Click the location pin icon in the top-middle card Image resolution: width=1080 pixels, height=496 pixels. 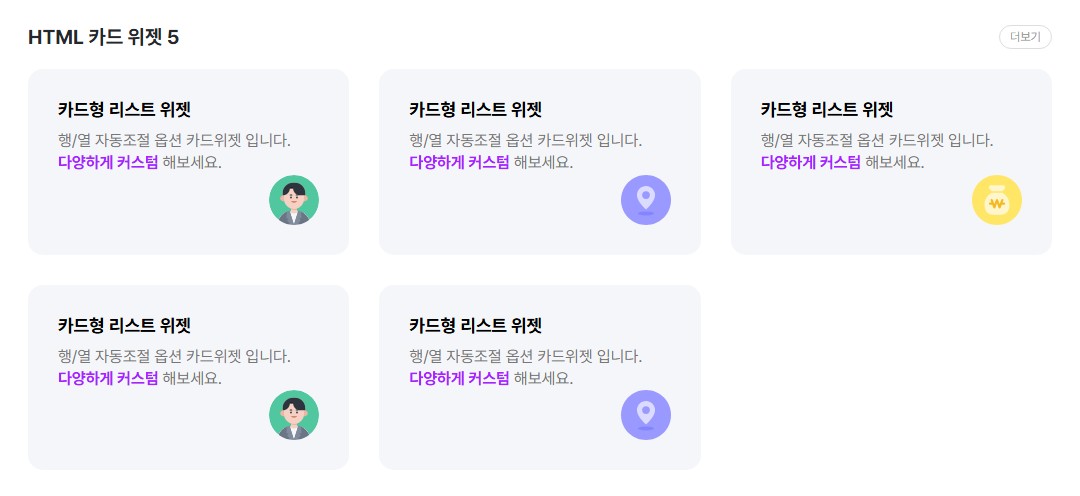pos(646,200)
